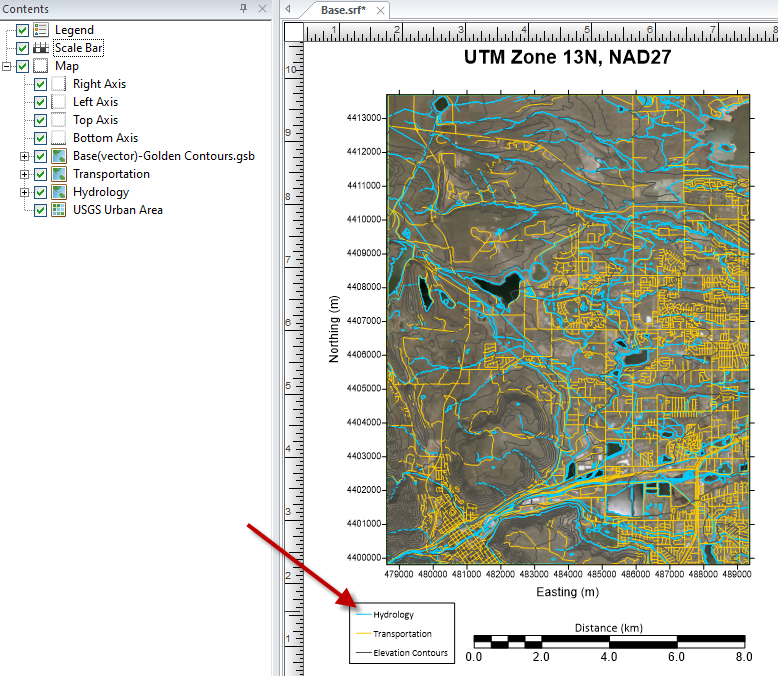Click the Northing (m) axis title
Screen dimensions: 778x676
tap(334, 329)
